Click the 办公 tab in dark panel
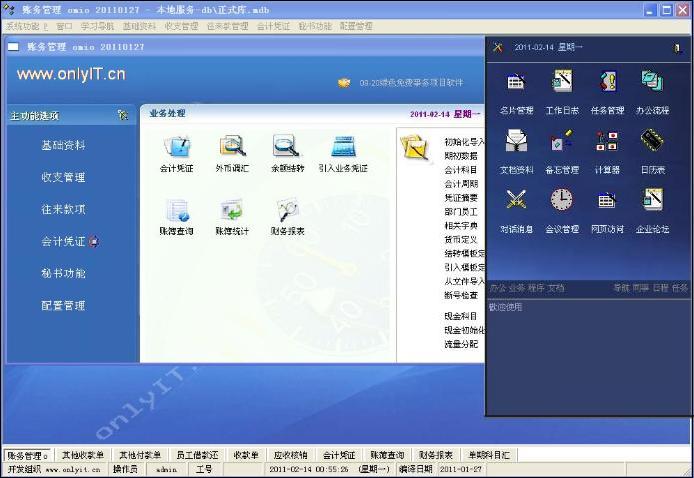The height and width of the screenshot is (478, 694). click(x=497, y=288)
